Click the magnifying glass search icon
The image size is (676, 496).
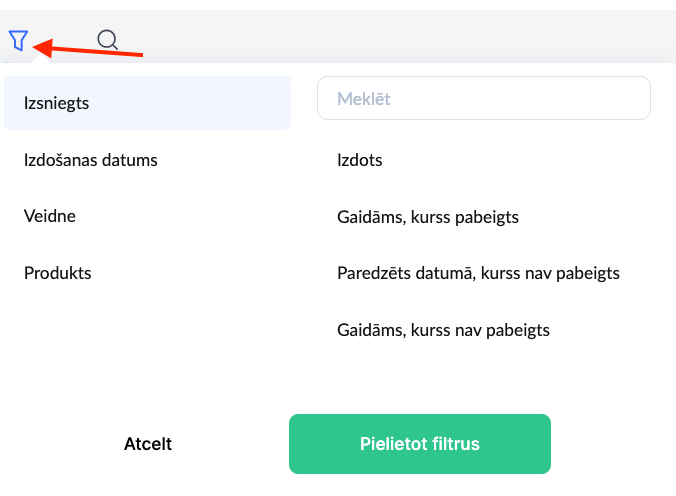click(108, 40)
